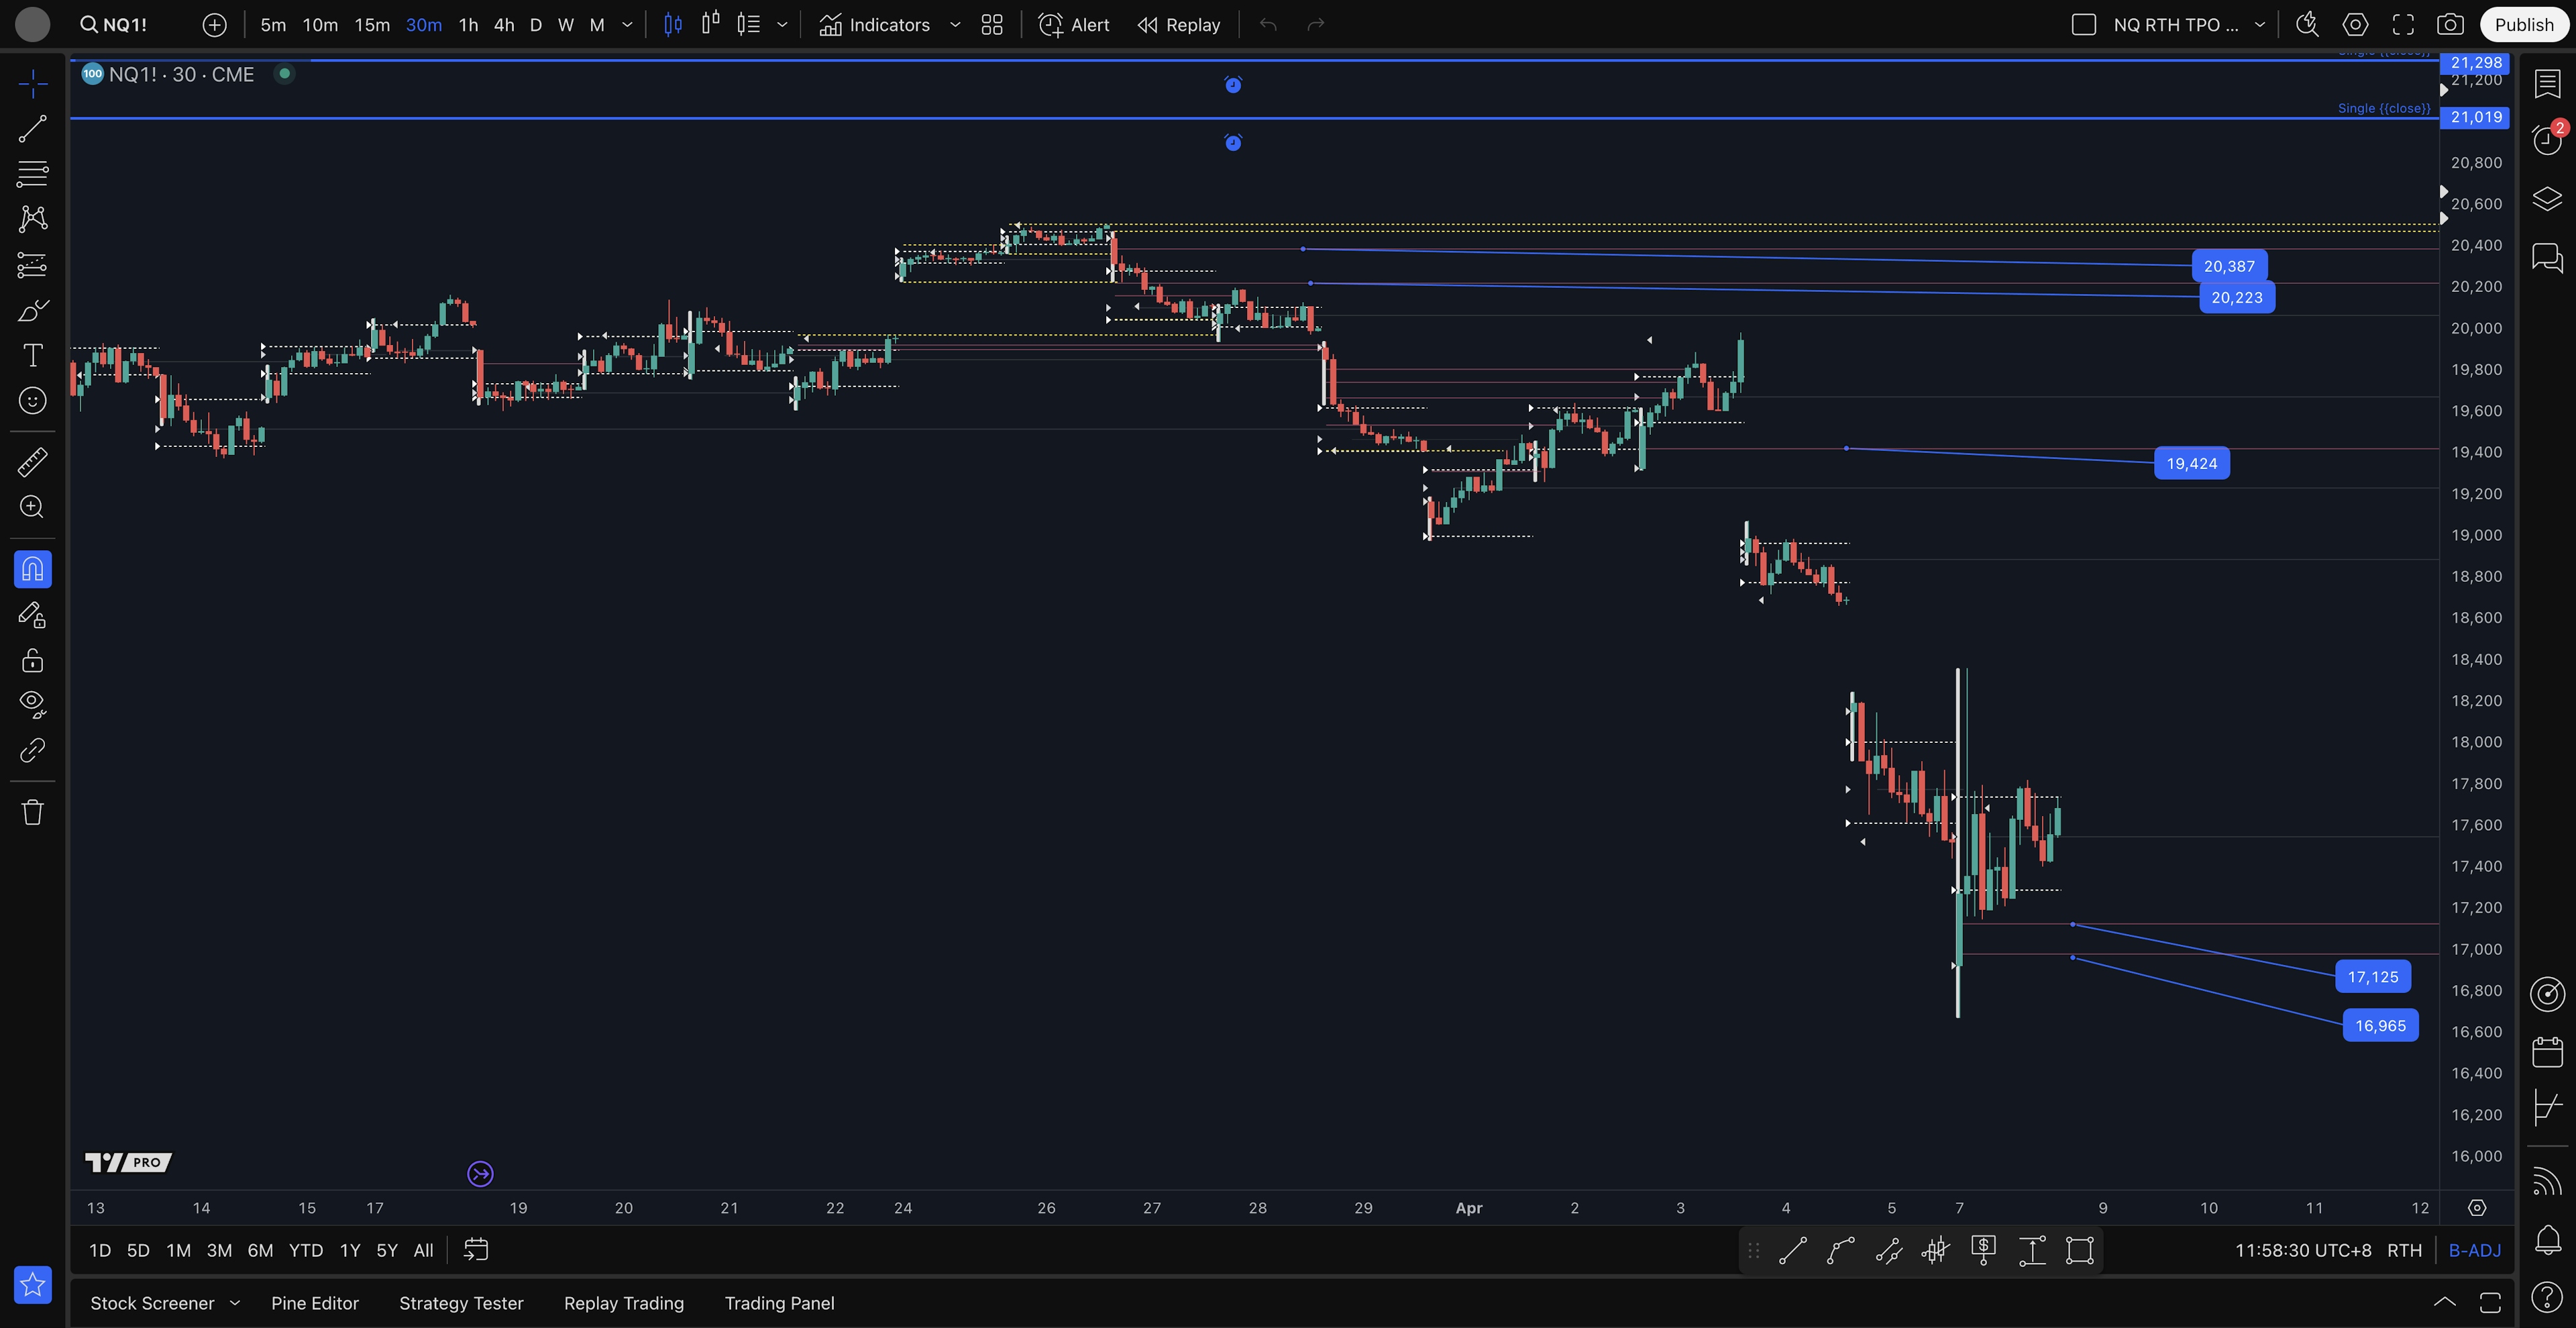The image size is (2576, 1328).
Task: Toggle lock all drawing tools
Action: tap(32, 660)
